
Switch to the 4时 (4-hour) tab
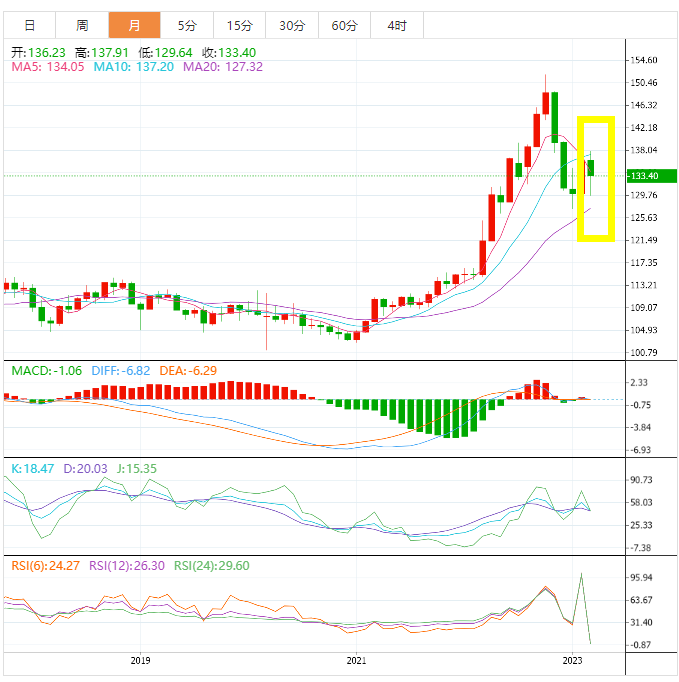(x=396, y=25)
